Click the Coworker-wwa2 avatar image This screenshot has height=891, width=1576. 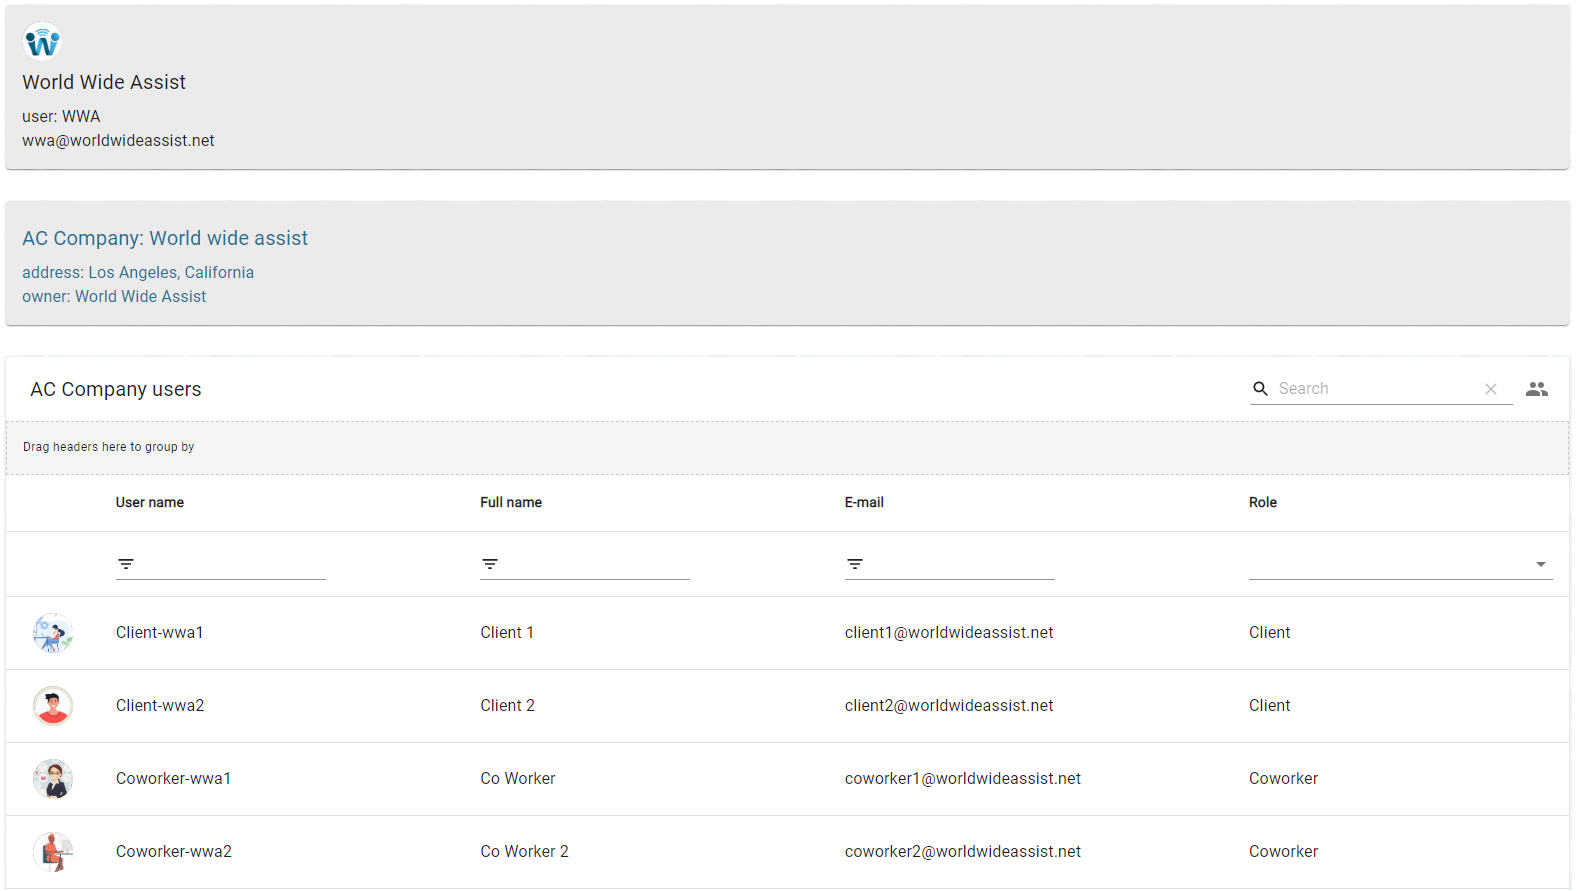pyautogui.click(x=53, y=852)
